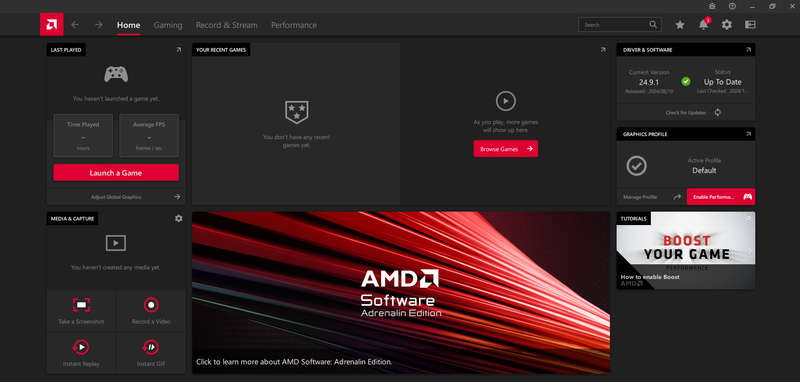Go forward with the right arrow
The image size is (800, 382).
tap(98, 24)
